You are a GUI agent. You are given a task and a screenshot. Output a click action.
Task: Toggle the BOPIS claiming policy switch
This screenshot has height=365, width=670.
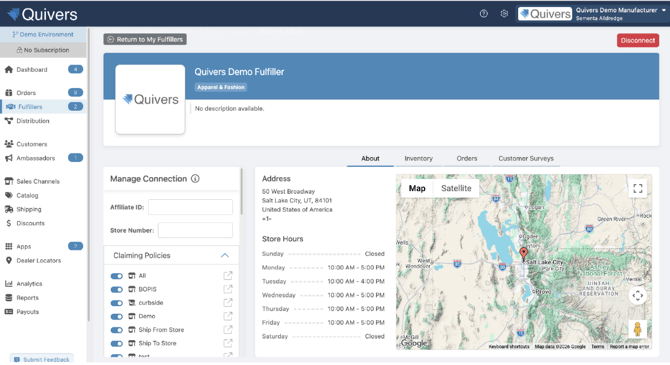117,290
